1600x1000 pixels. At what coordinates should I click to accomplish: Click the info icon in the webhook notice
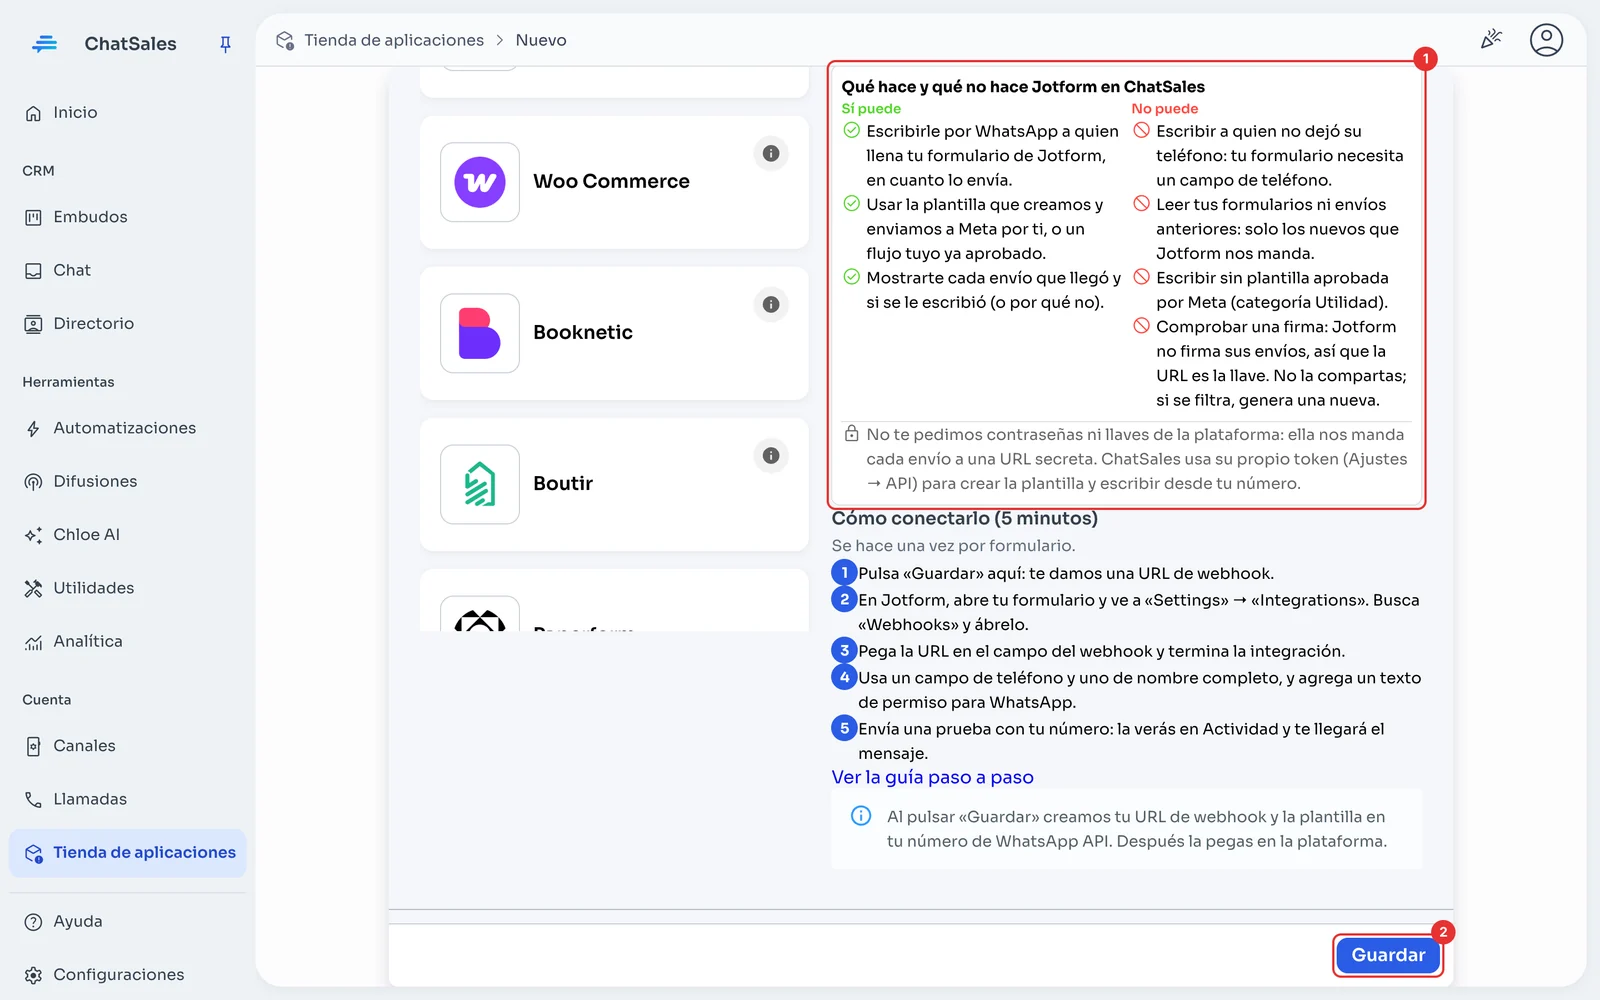point(861,816)
